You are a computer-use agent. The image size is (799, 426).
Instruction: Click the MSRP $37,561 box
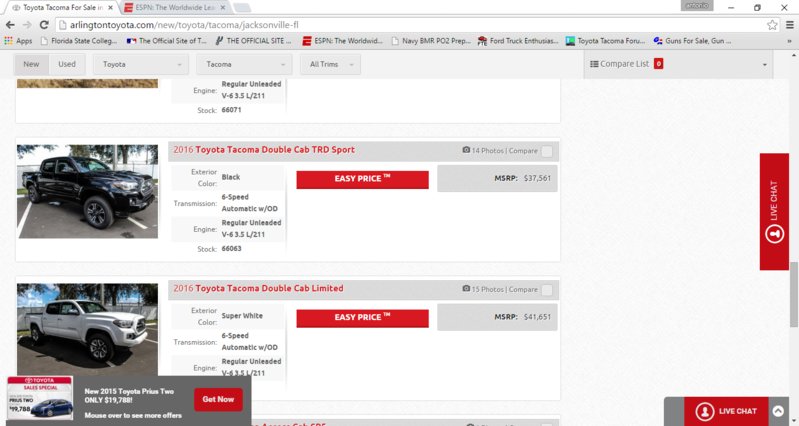point(497,178)
